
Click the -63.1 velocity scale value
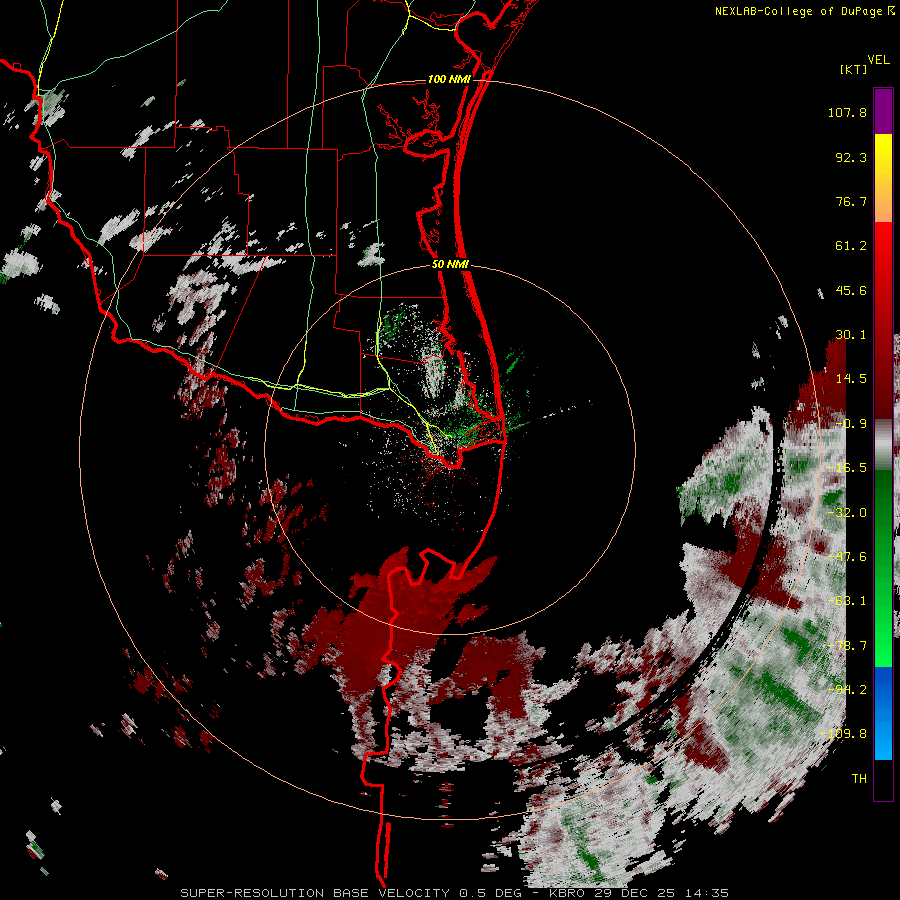pos(847,601)
